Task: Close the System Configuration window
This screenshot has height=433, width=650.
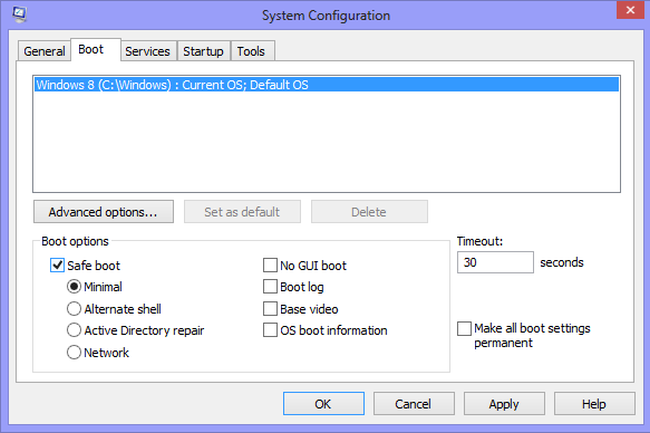Action: point(630,10)
